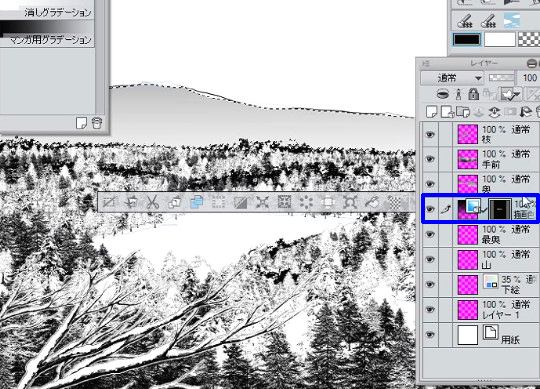Click Invert Selection icon in launcher
The image size is (540, 389).
click(x=240, y=202)
